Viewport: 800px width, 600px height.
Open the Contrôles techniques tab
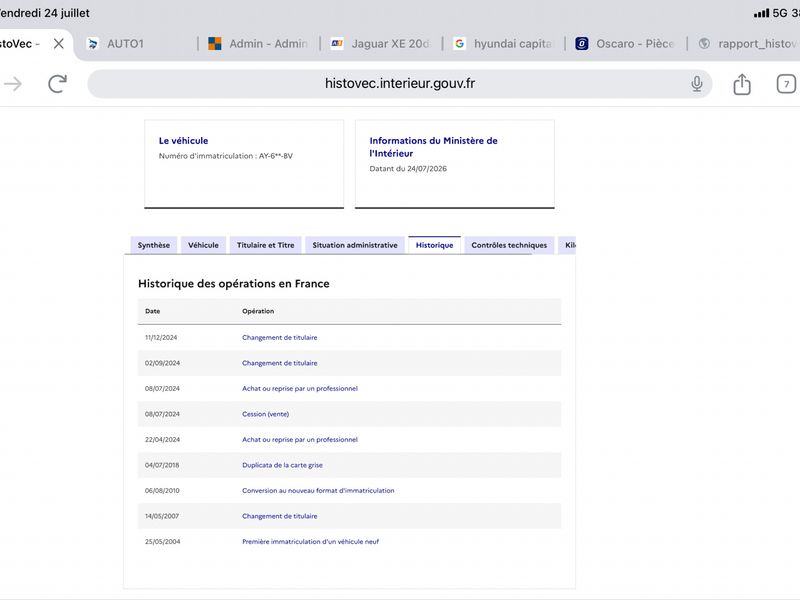pos(509,245)
